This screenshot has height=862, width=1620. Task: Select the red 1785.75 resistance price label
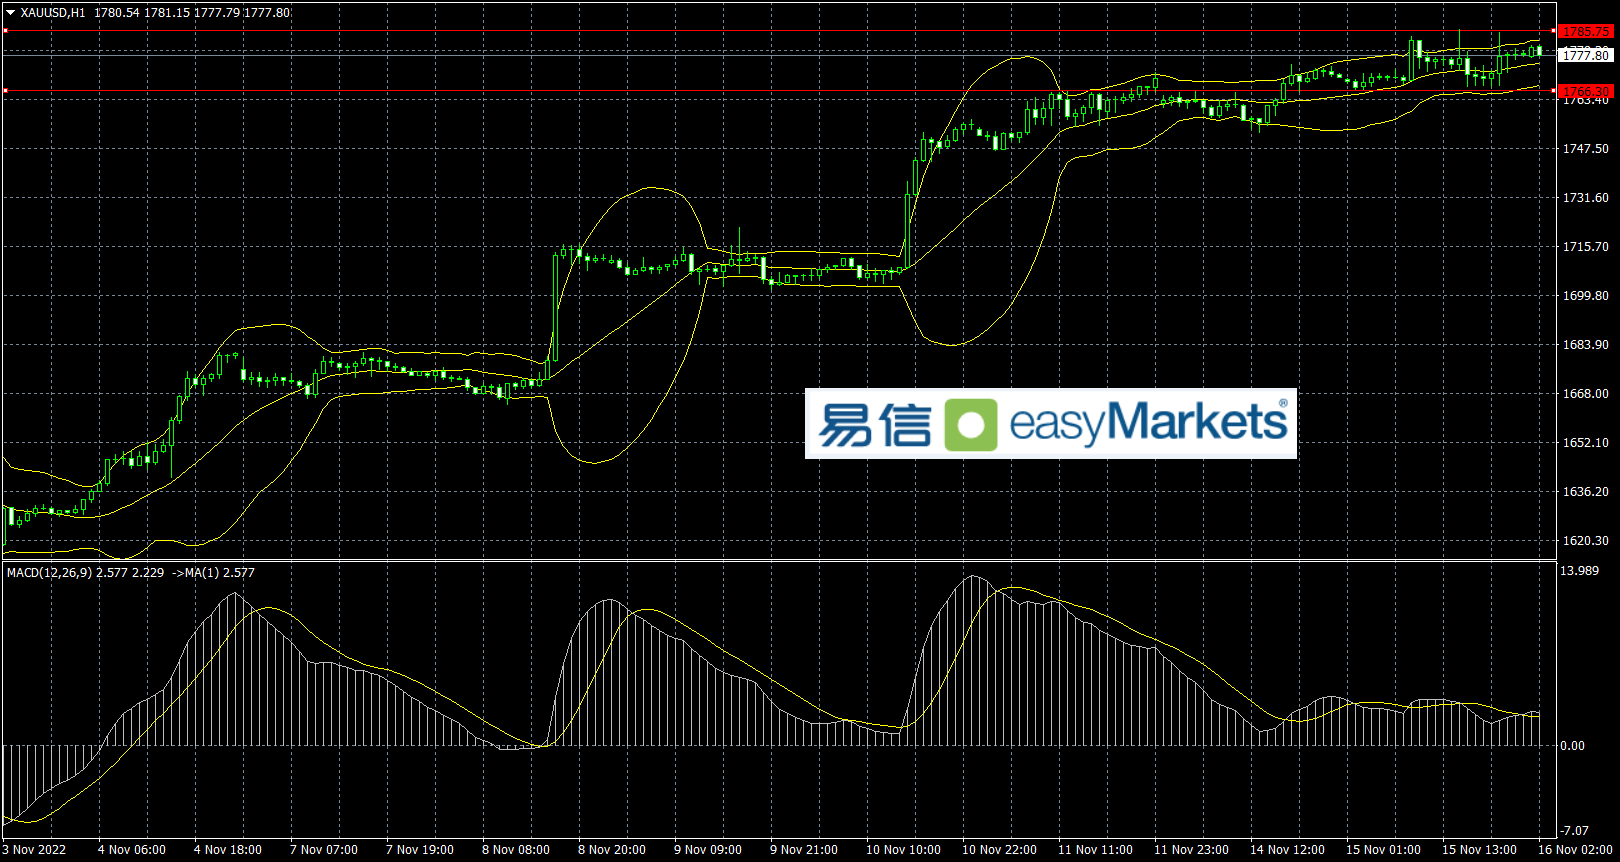click(1586, 32)
